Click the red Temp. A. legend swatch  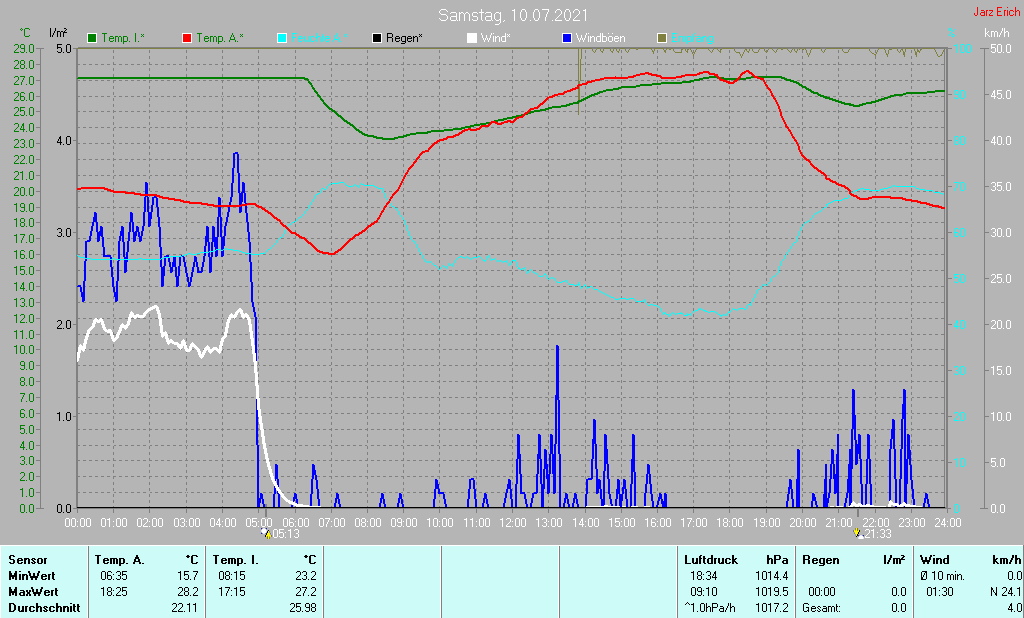[187, 39]
